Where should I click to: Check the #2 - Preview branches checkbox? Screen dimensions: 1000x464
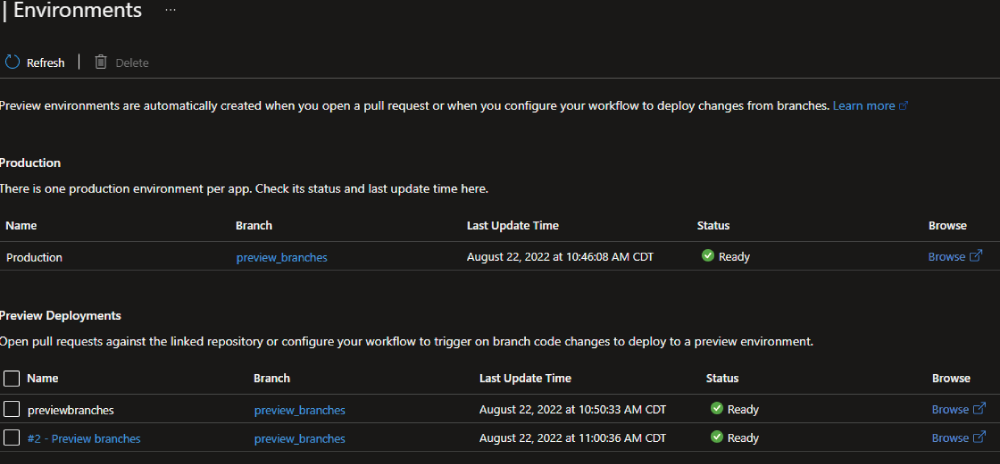[x=11, y=438]
